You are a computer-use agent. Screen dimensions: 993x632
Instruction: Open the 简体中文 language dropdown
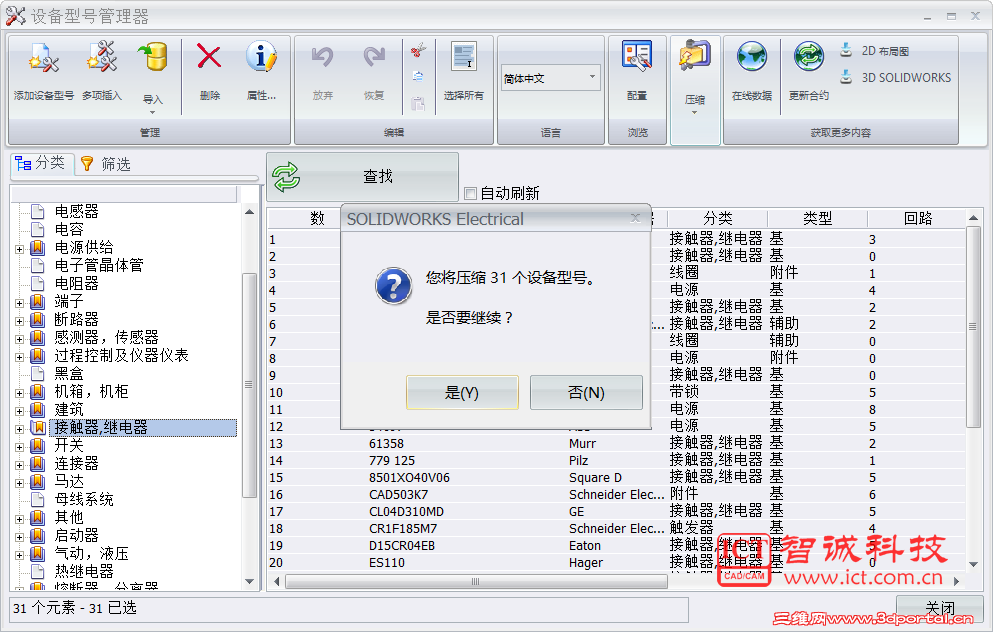point(592,78)
